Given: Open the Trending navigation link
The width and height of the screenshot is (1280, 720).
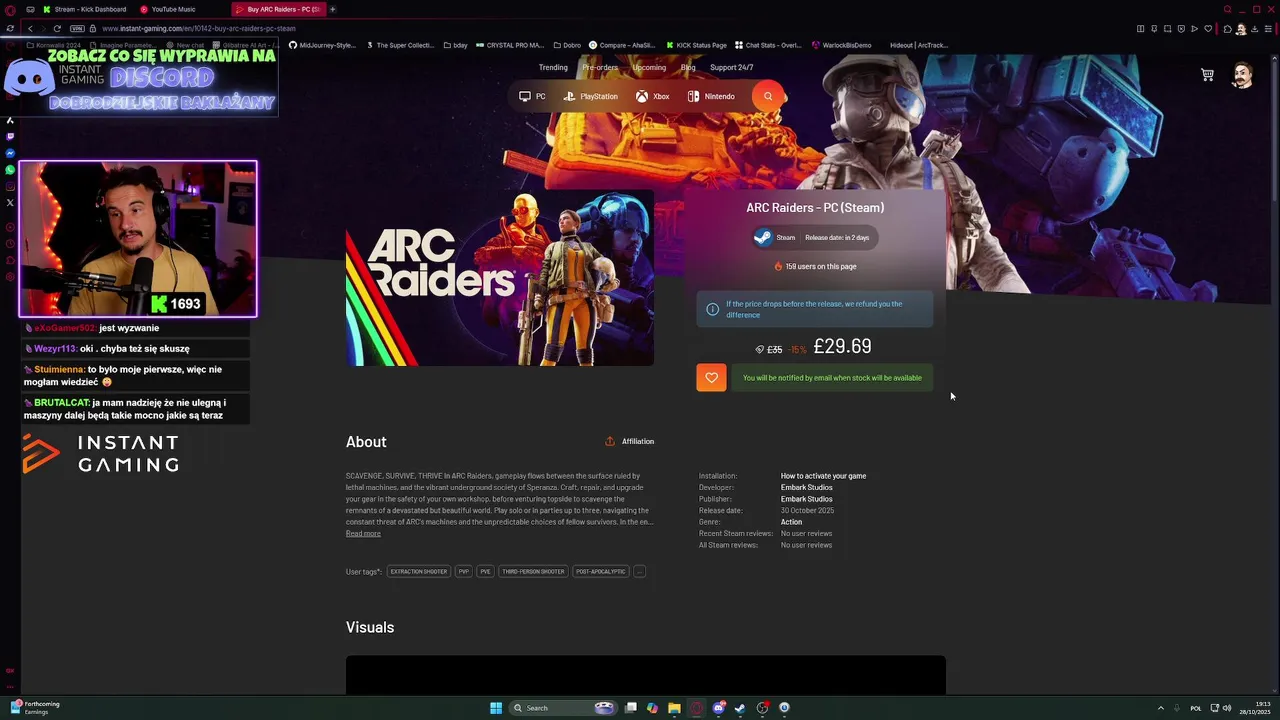Looking at the screenshot, I should tap(553, 67).
